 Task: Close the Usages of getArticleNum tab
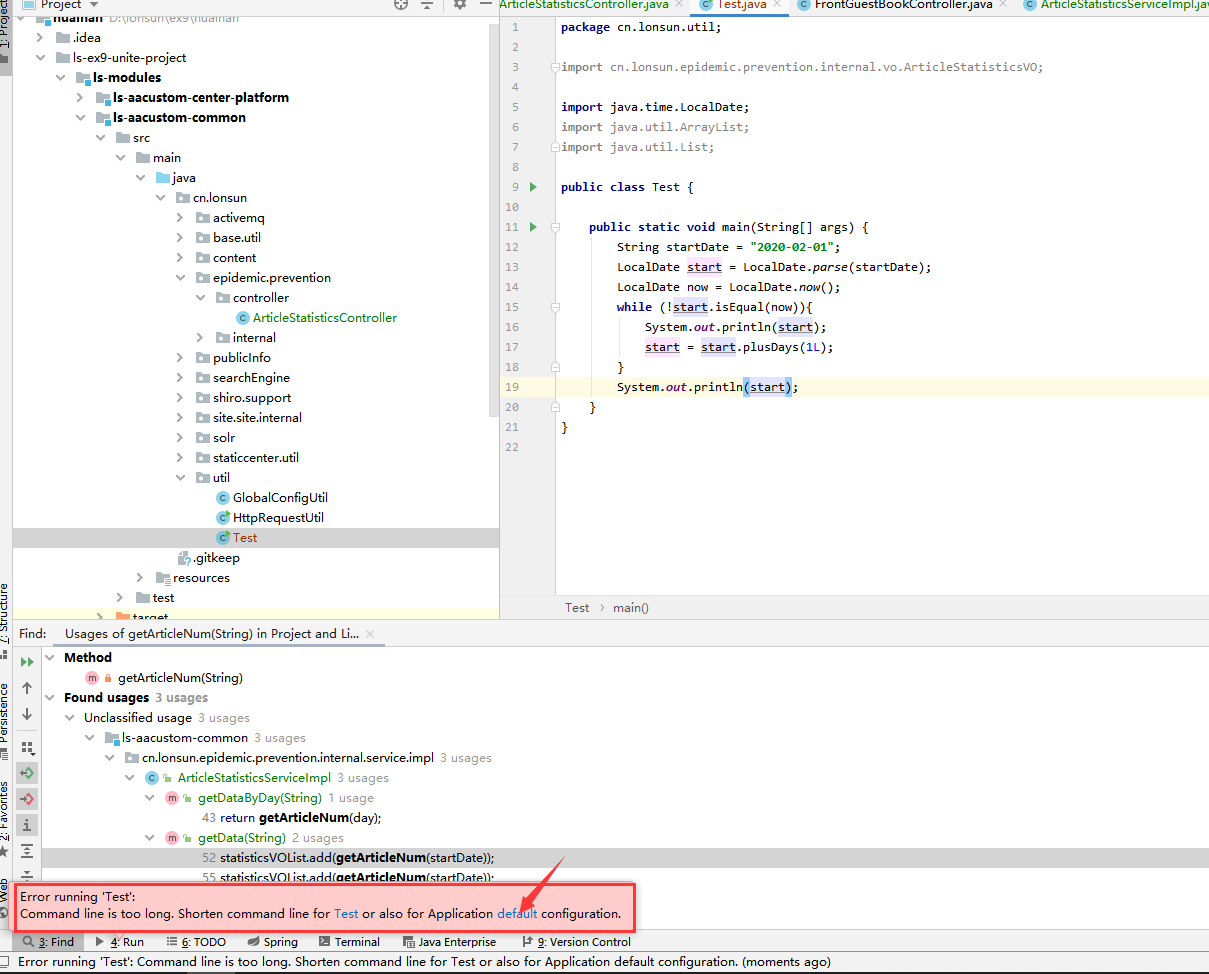click(x=371, y=634)
